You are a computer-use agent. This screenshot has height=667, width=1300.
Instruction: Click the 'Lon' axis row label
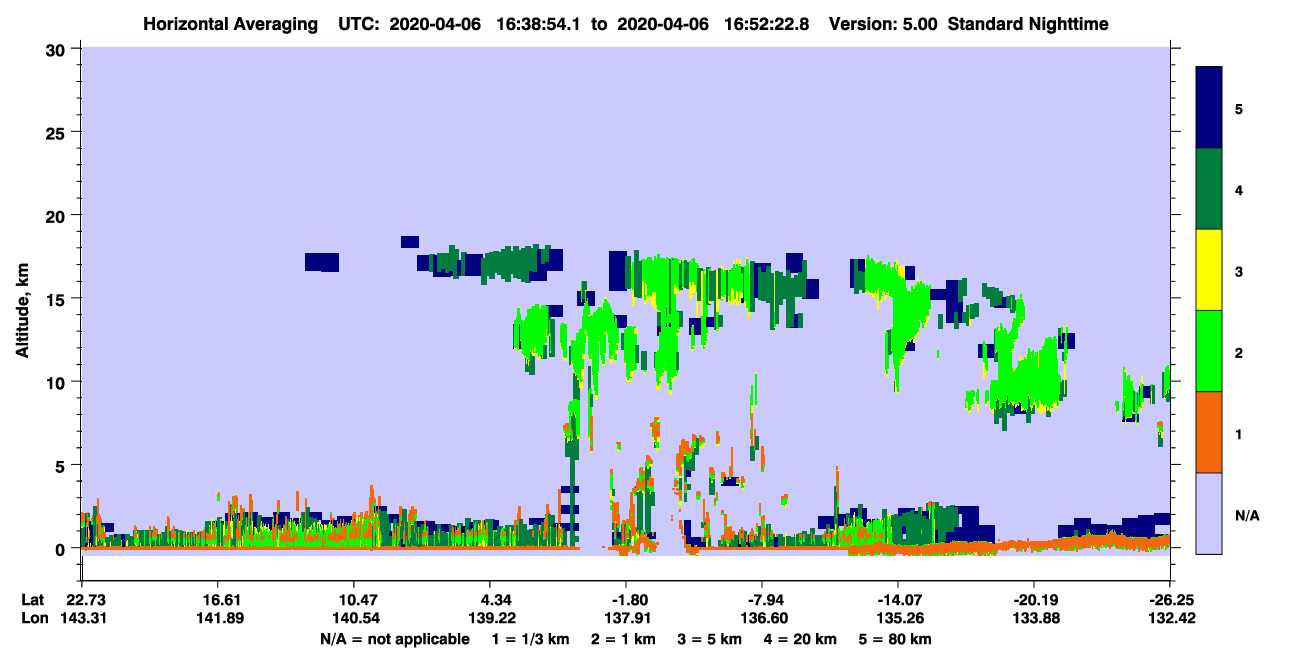(x=35, y=619)
